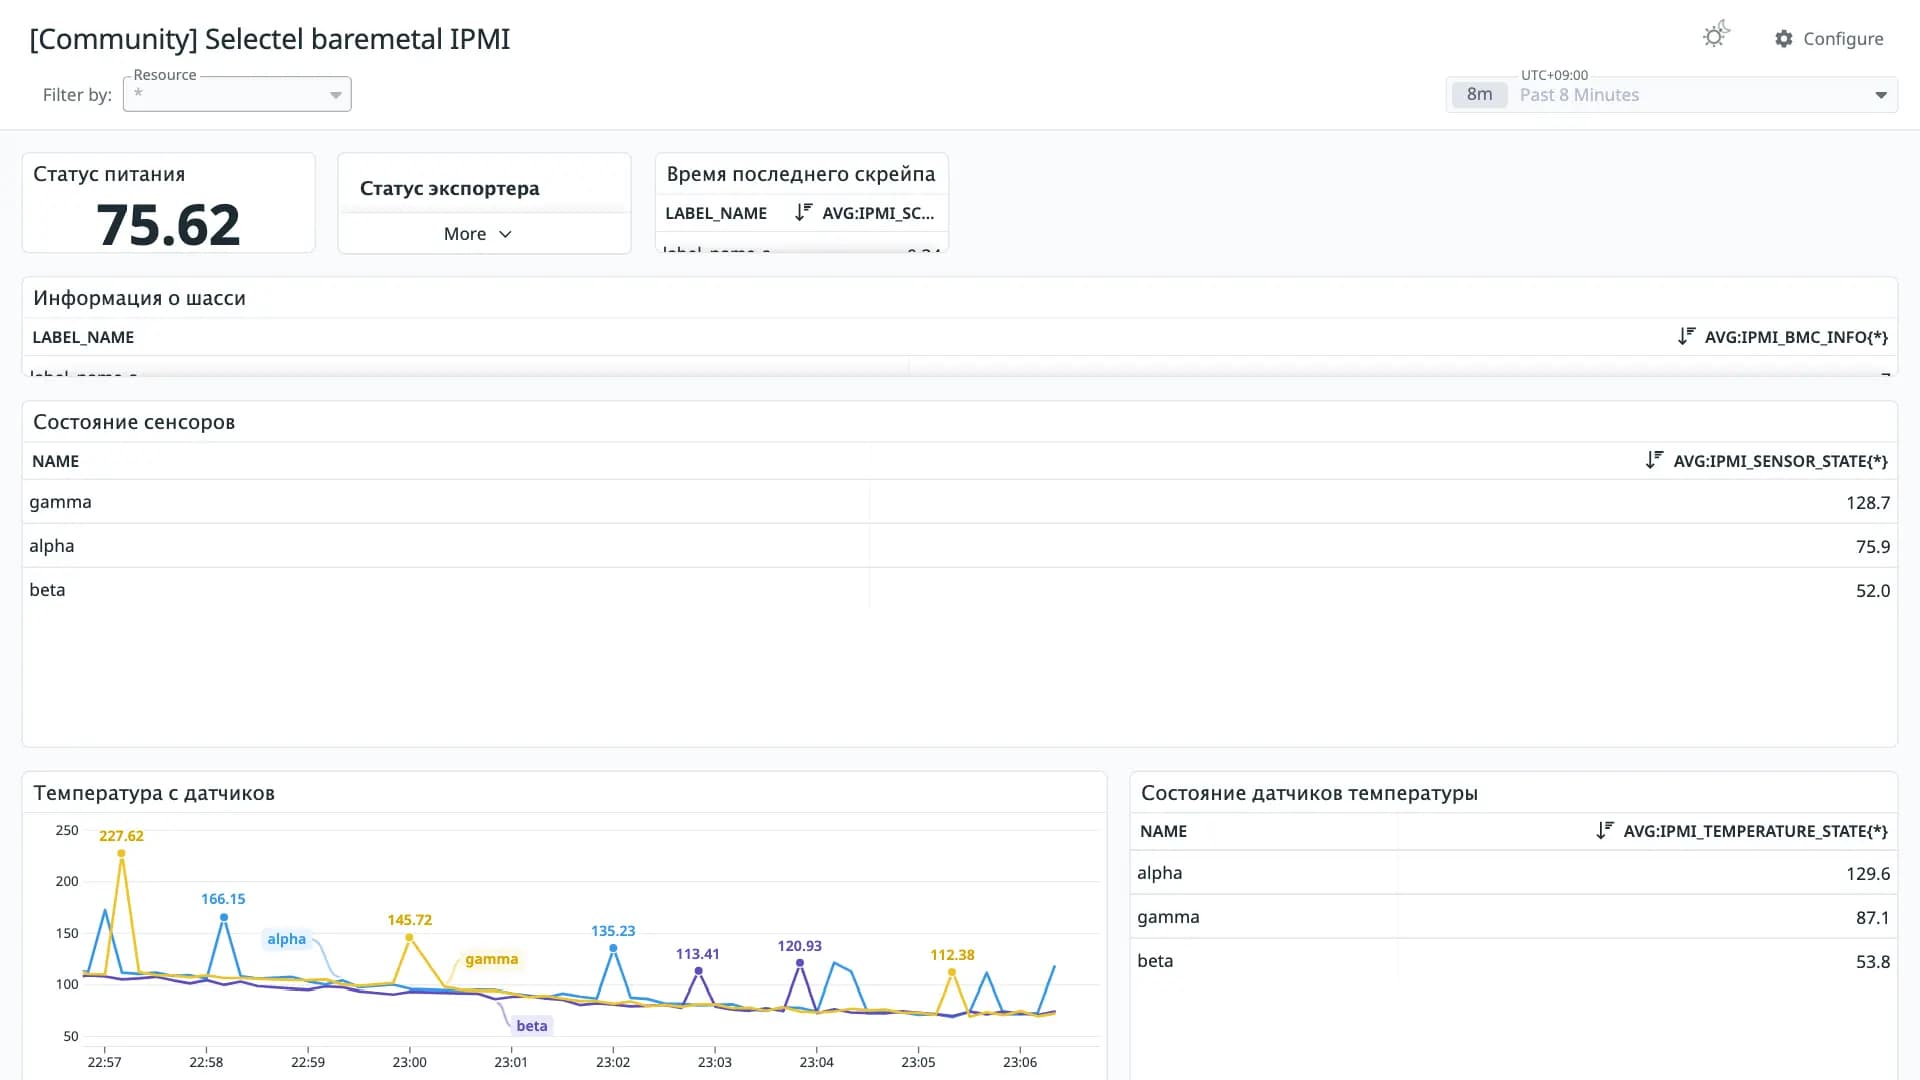This screenshot has width=1920, height=1080.
Task: Click the Configure button
Action: click(1829, 39)
